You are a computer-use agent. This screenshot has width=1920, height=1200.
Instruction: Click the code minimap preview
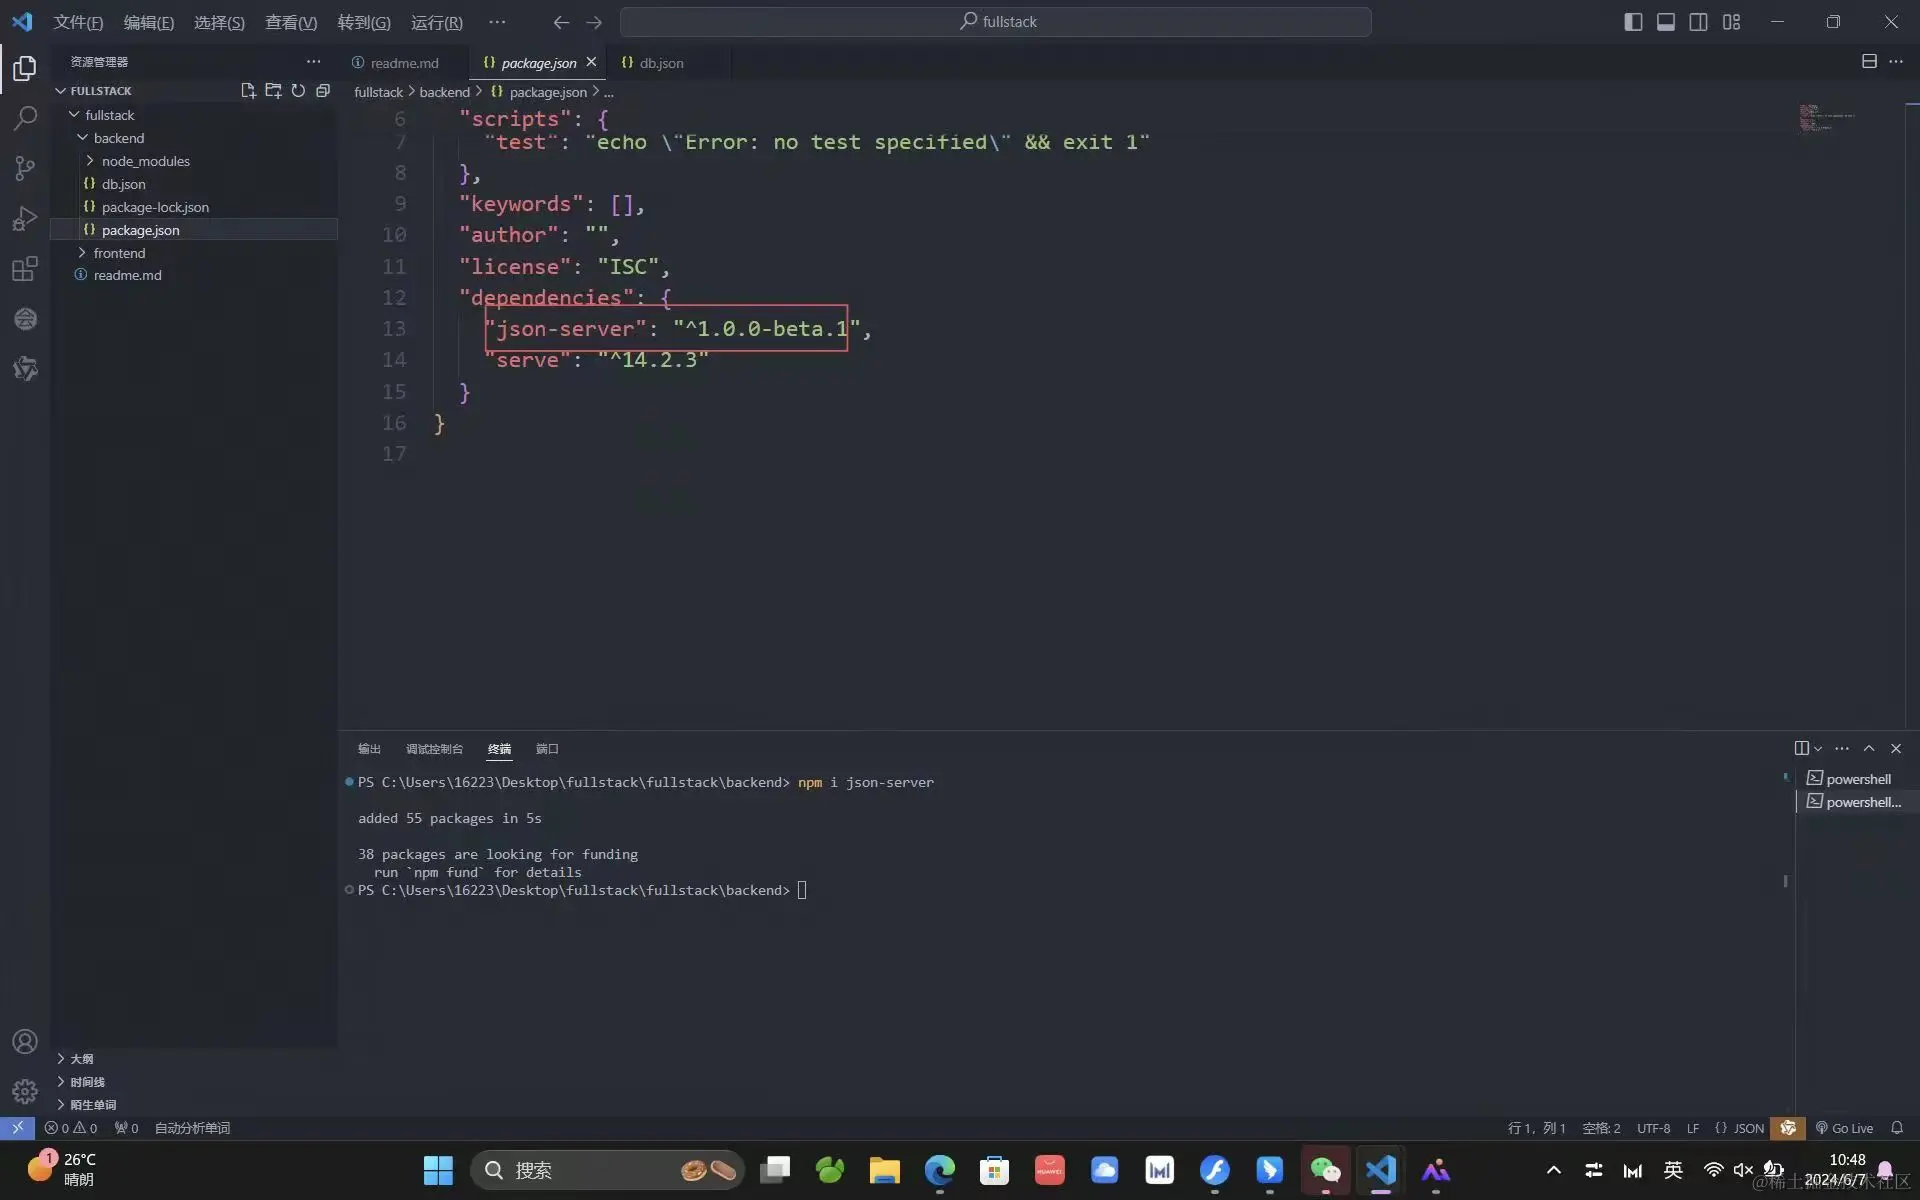point(1826,118)
